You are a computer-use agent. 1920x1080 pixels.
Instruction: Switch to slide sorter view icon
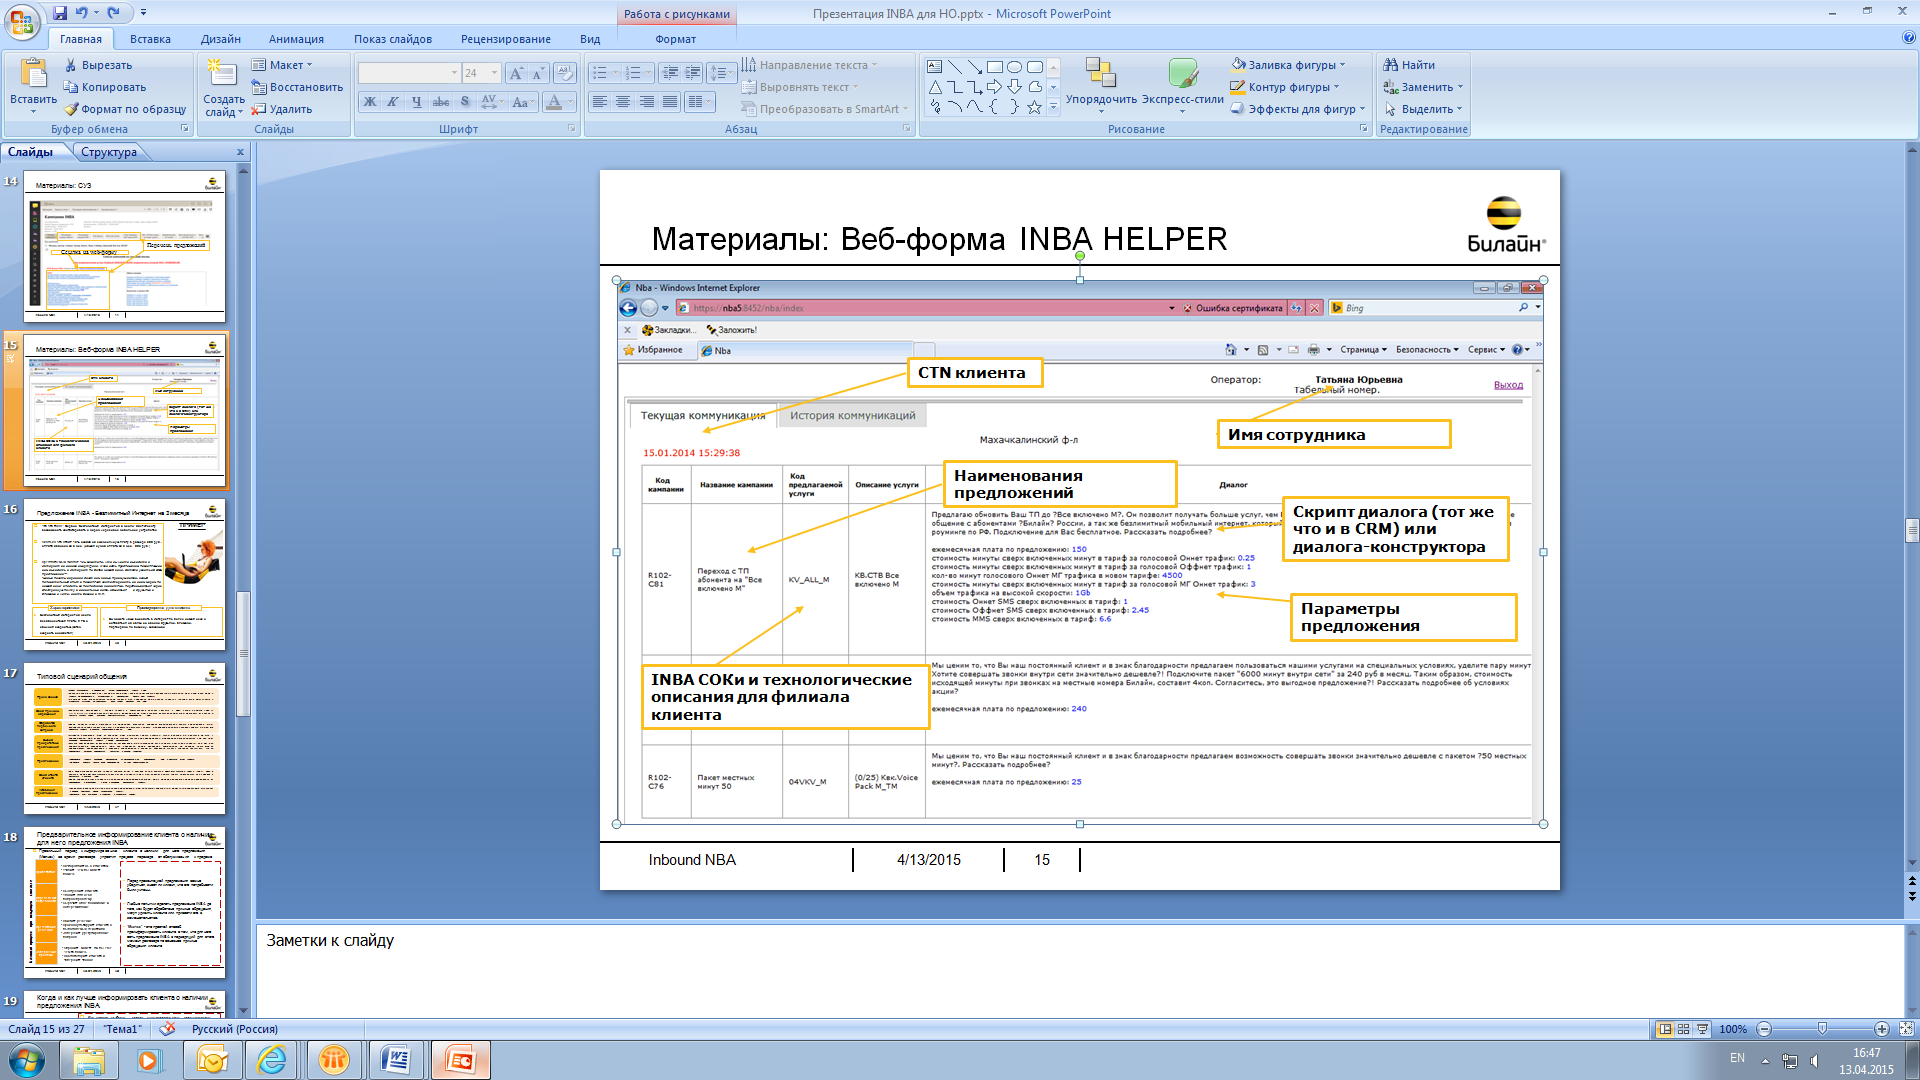click(x=1684, y=1029)
